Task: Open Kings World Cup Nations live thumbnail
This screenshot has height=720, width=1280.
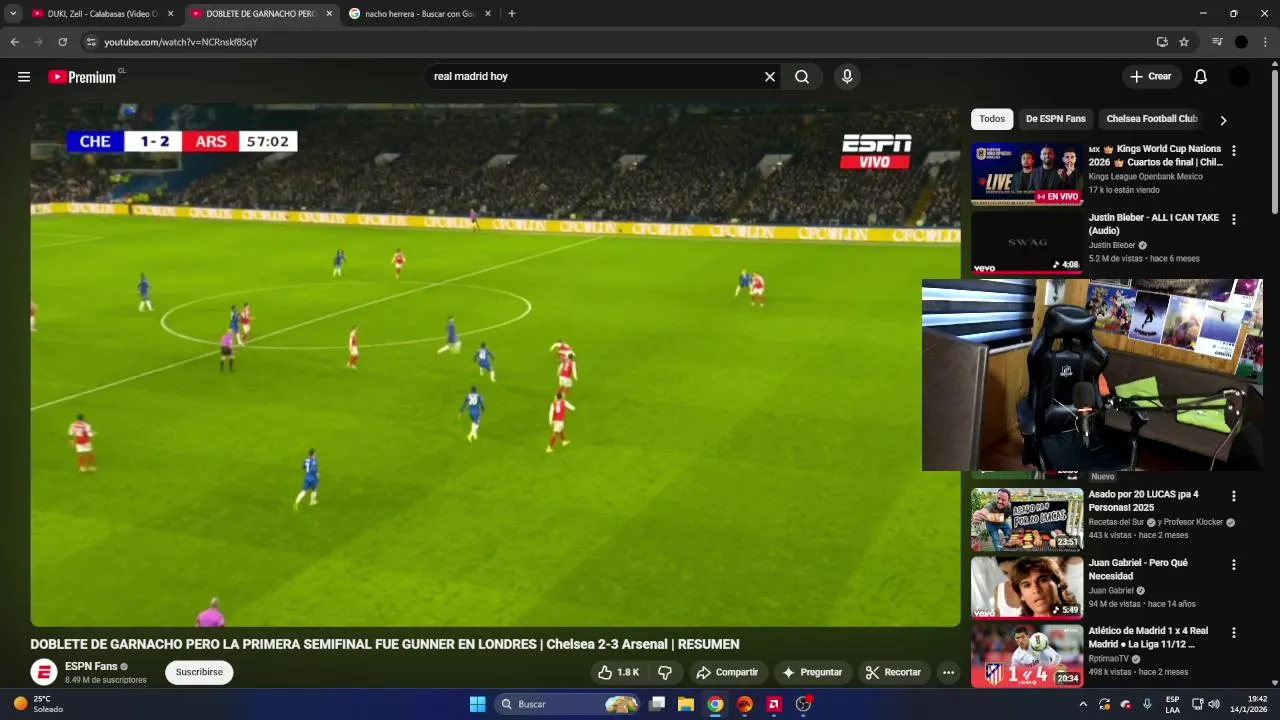Action: click(x=1027, y=173)
